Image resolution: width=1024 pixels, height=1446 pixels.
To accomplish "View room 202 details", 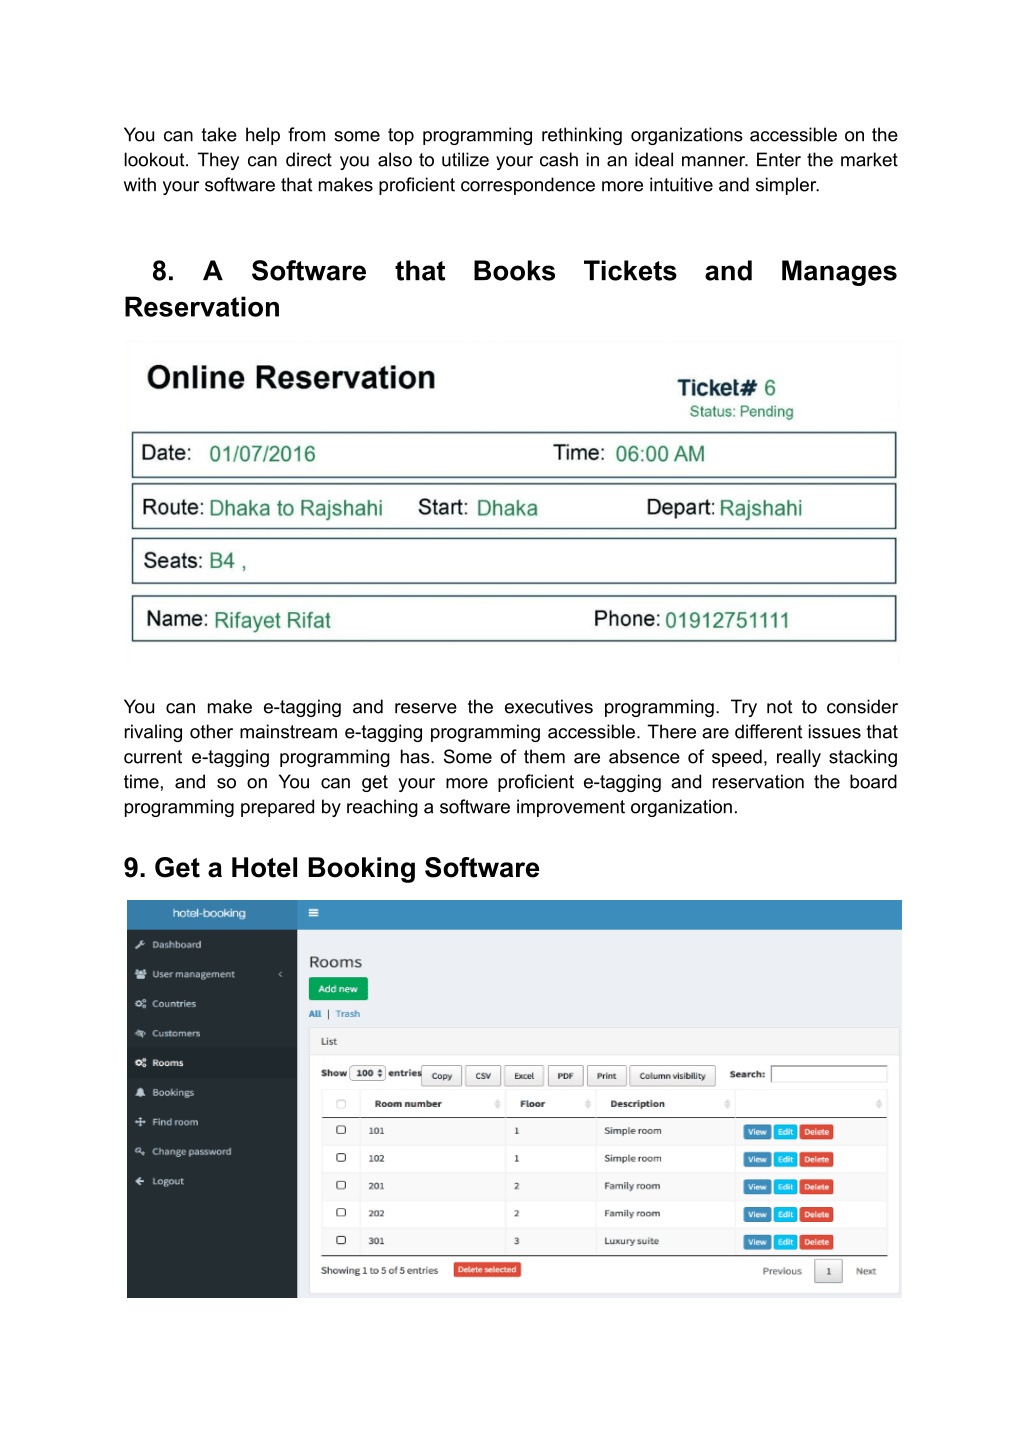I will (757, 1215).
